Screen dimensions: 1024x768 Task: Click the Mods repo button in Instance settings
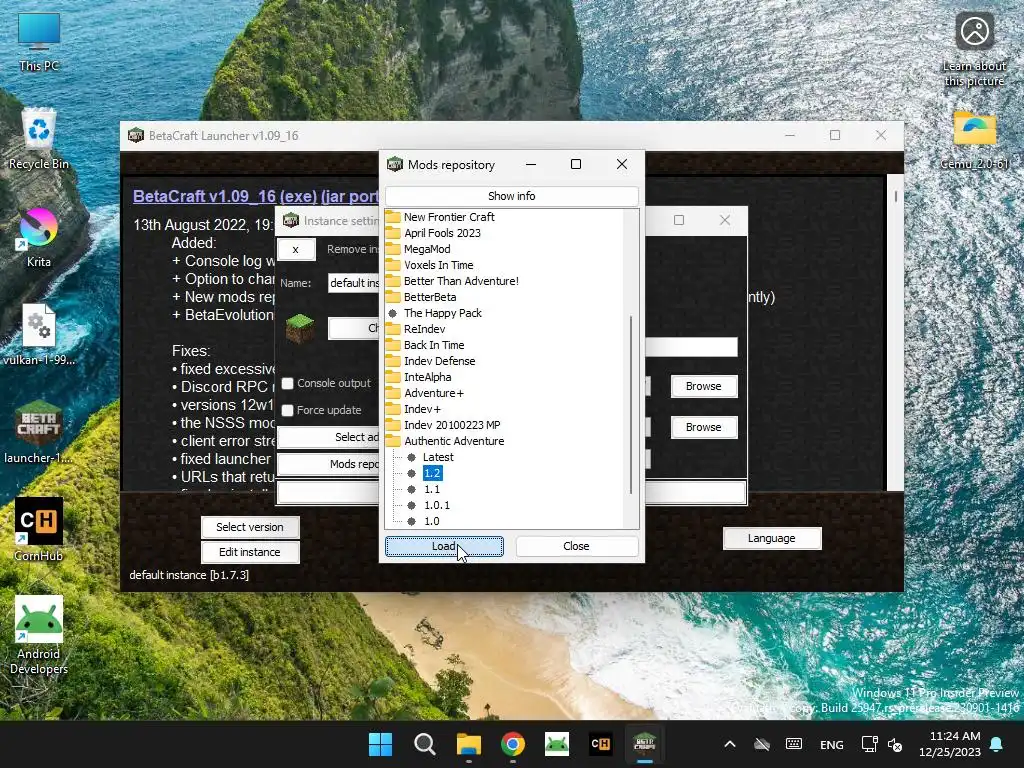[x=328, y=464]
